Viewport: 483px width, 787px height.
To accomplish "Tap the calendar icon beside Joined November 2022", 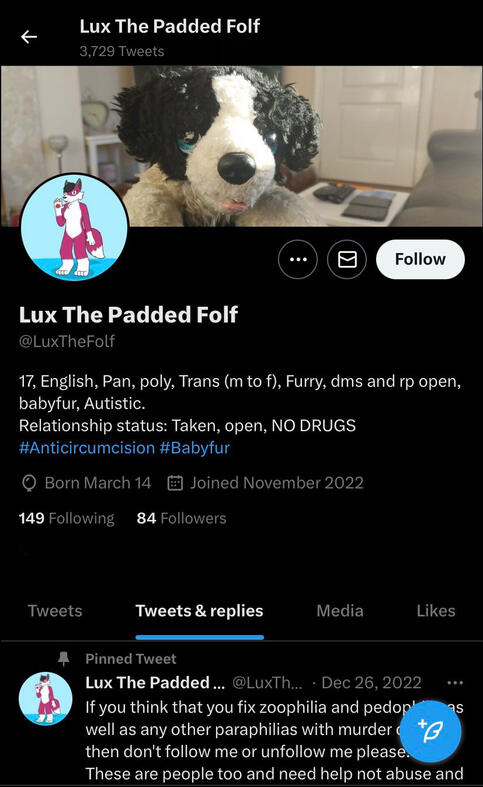I will 174,483.
